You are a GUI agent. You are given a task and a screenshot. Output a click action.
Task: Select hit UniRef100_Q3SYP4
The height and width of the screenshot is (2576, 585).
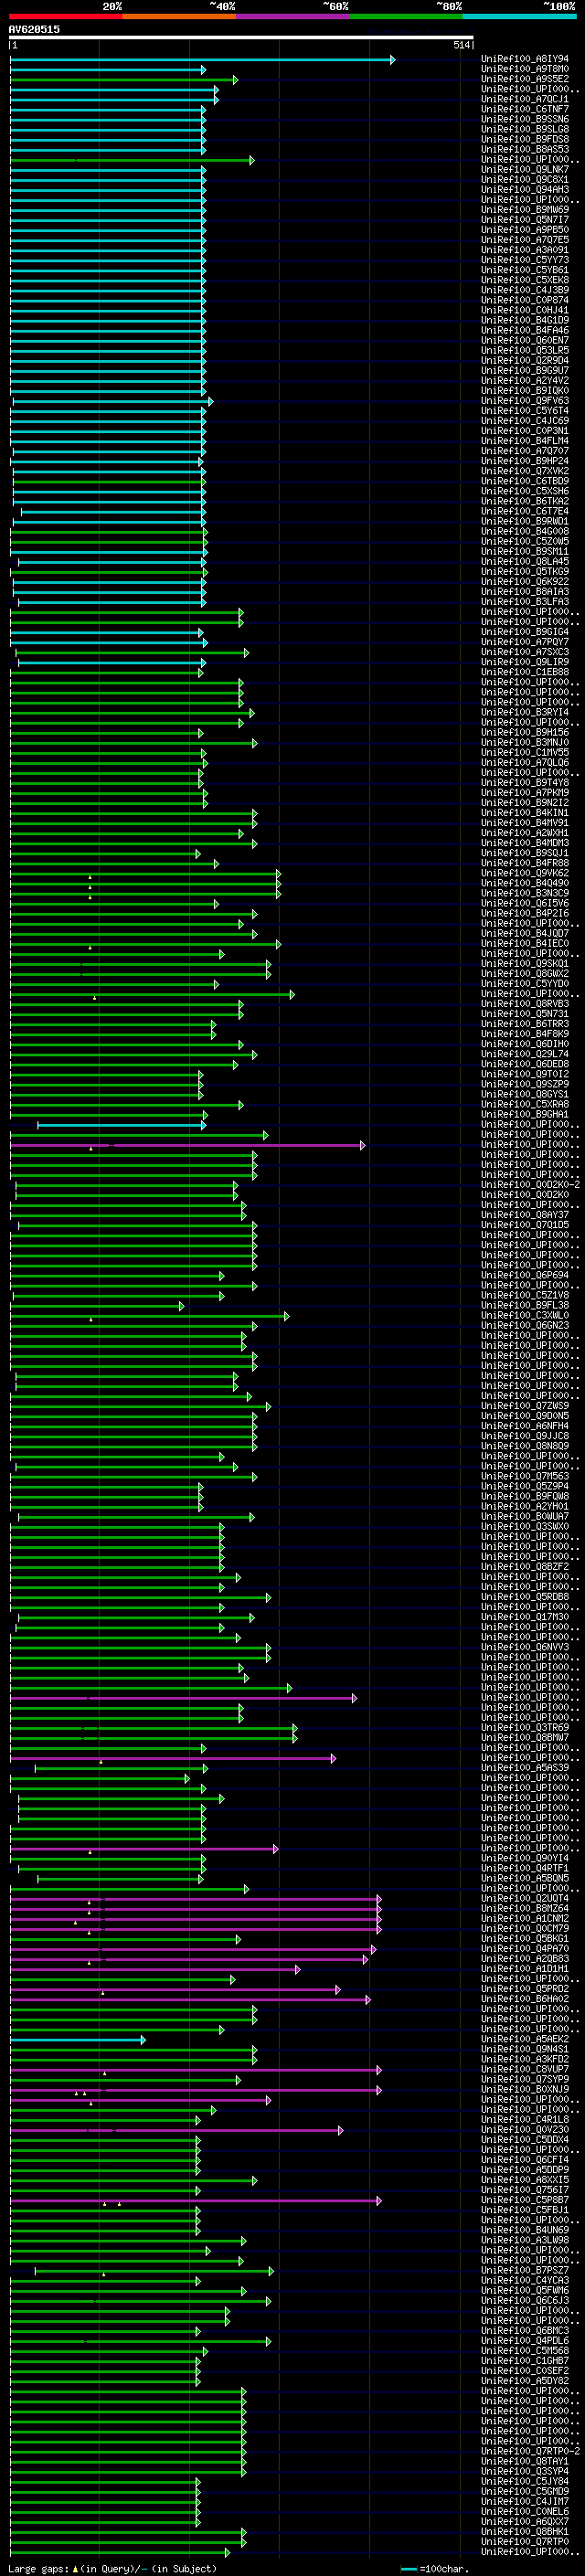(x=524, y=2471)
